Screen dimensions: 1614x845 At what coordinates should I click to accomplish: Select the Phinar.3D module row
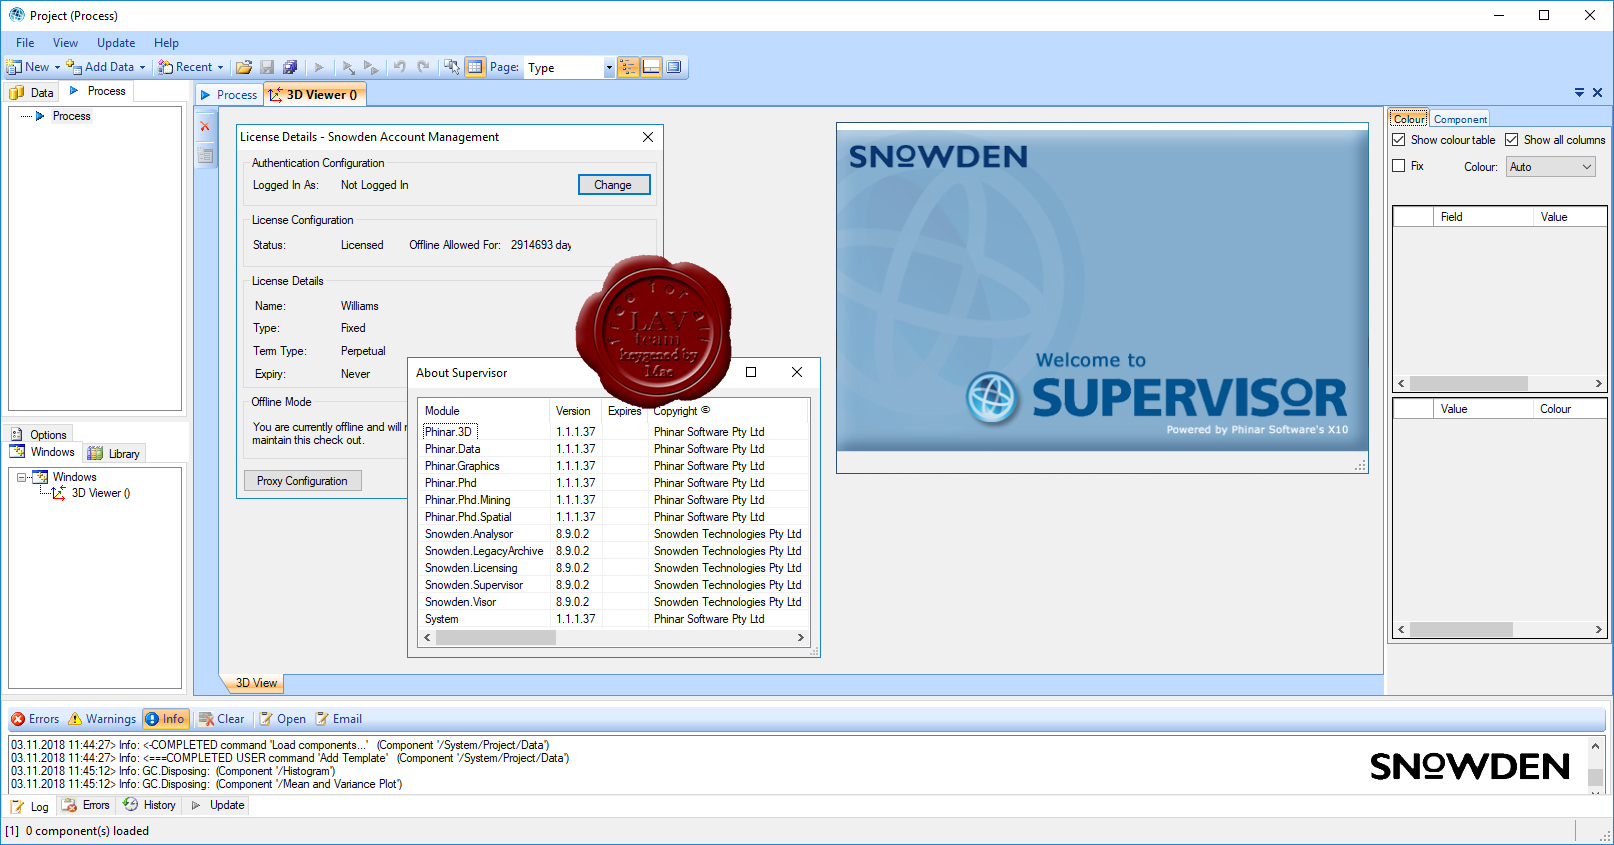click(x=615, y=432)
